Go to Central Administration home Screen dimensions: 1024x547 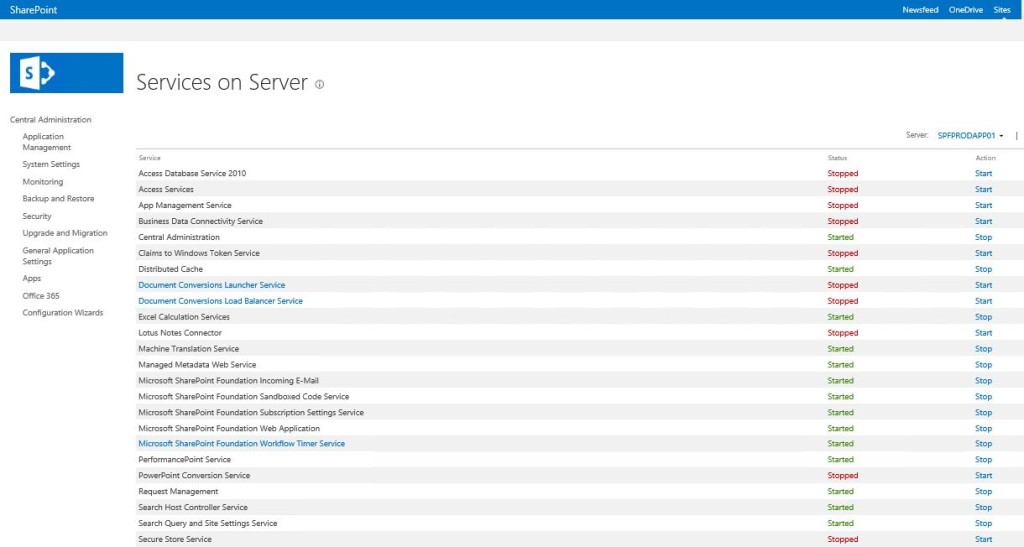(50, 119)
